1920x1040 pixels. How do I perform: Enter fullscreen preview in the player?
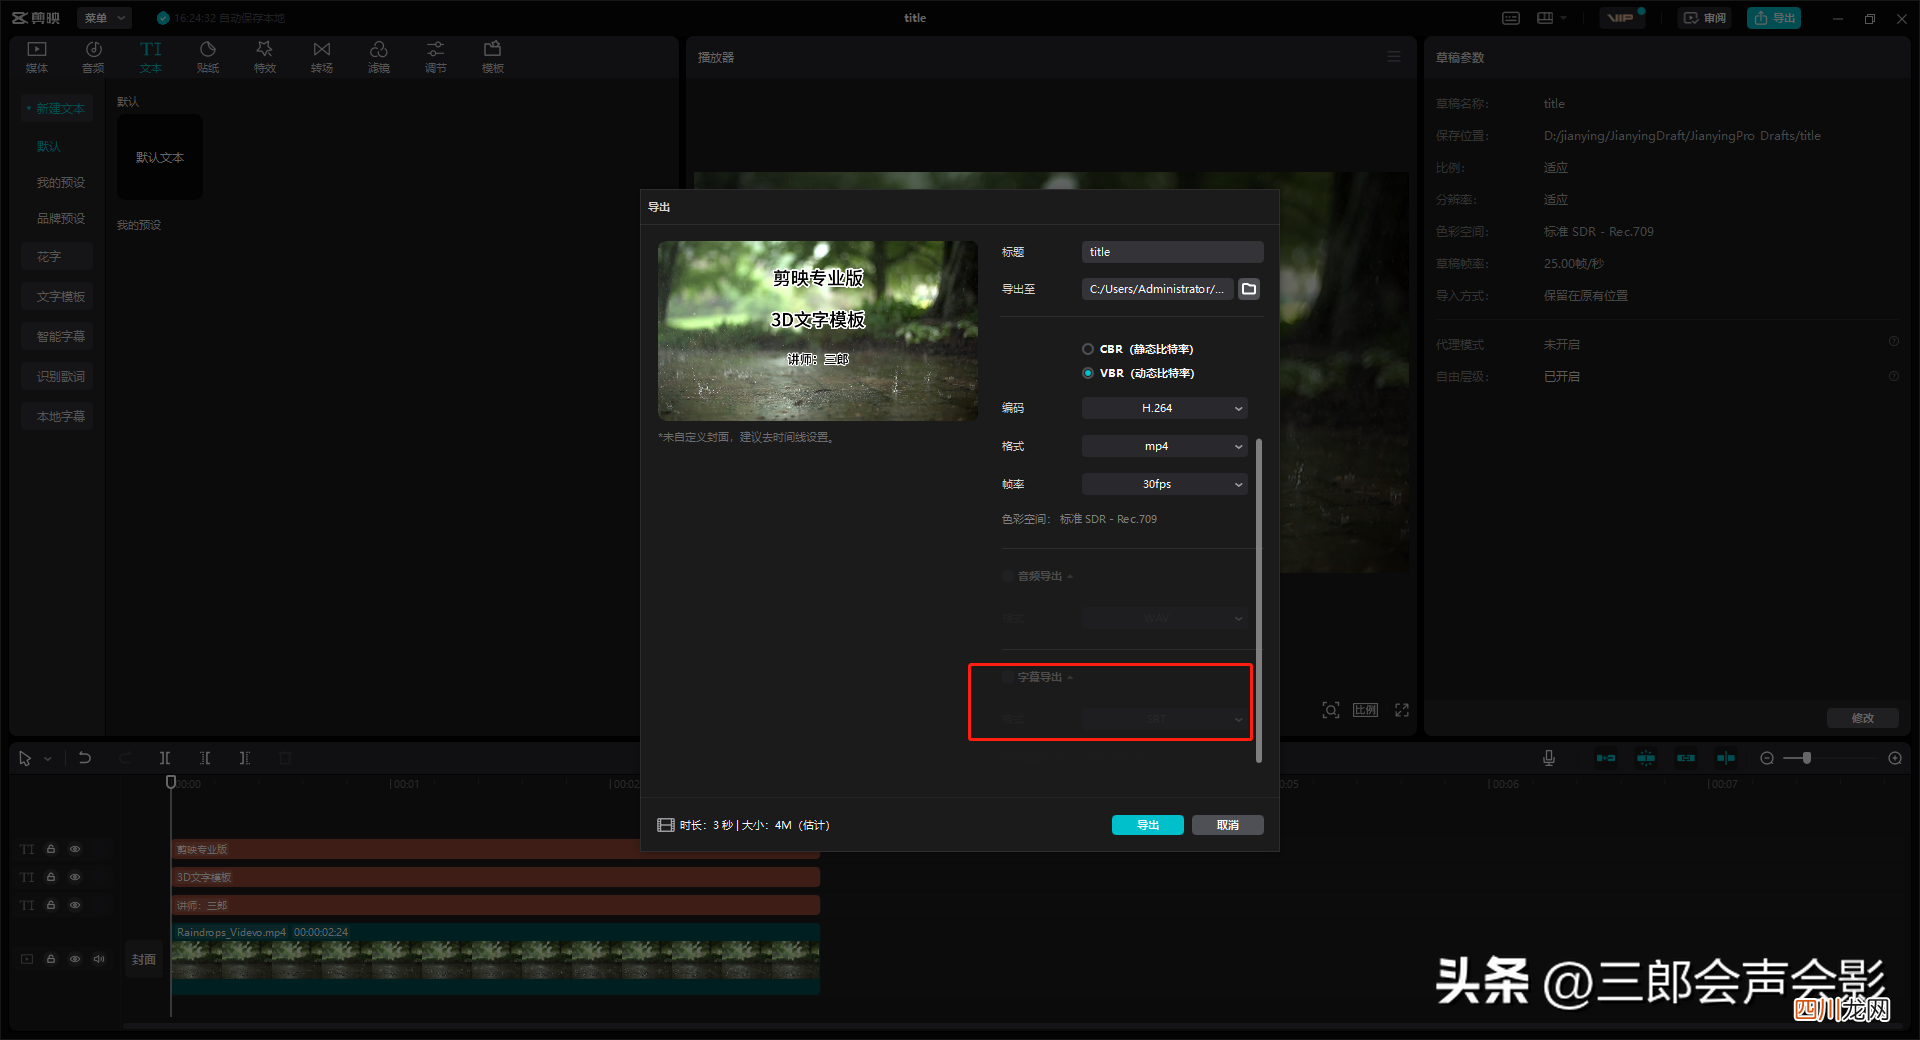click(x=1402, y=710)
